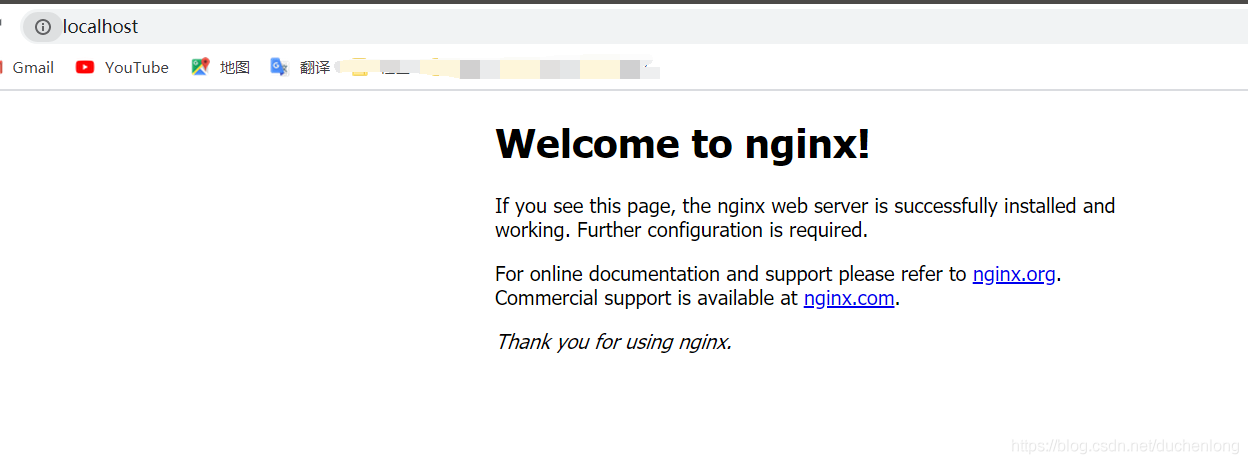This screenshot has width=1248, height=464.
Task: Click "Commercial support is available at" text
Action: tap(646, 298)
